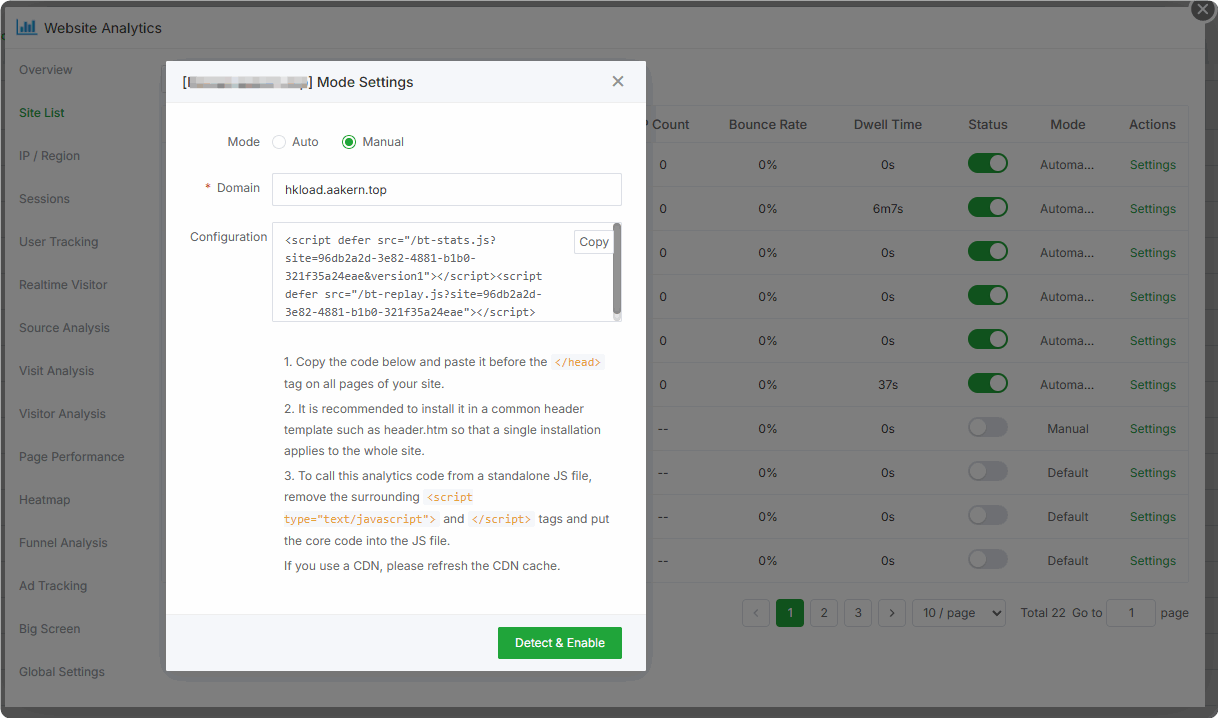The width and height of the screenshot is (1218, 718).
Task: Enable status switch in the Manual mode row
Action: click(x=988, y=428)
